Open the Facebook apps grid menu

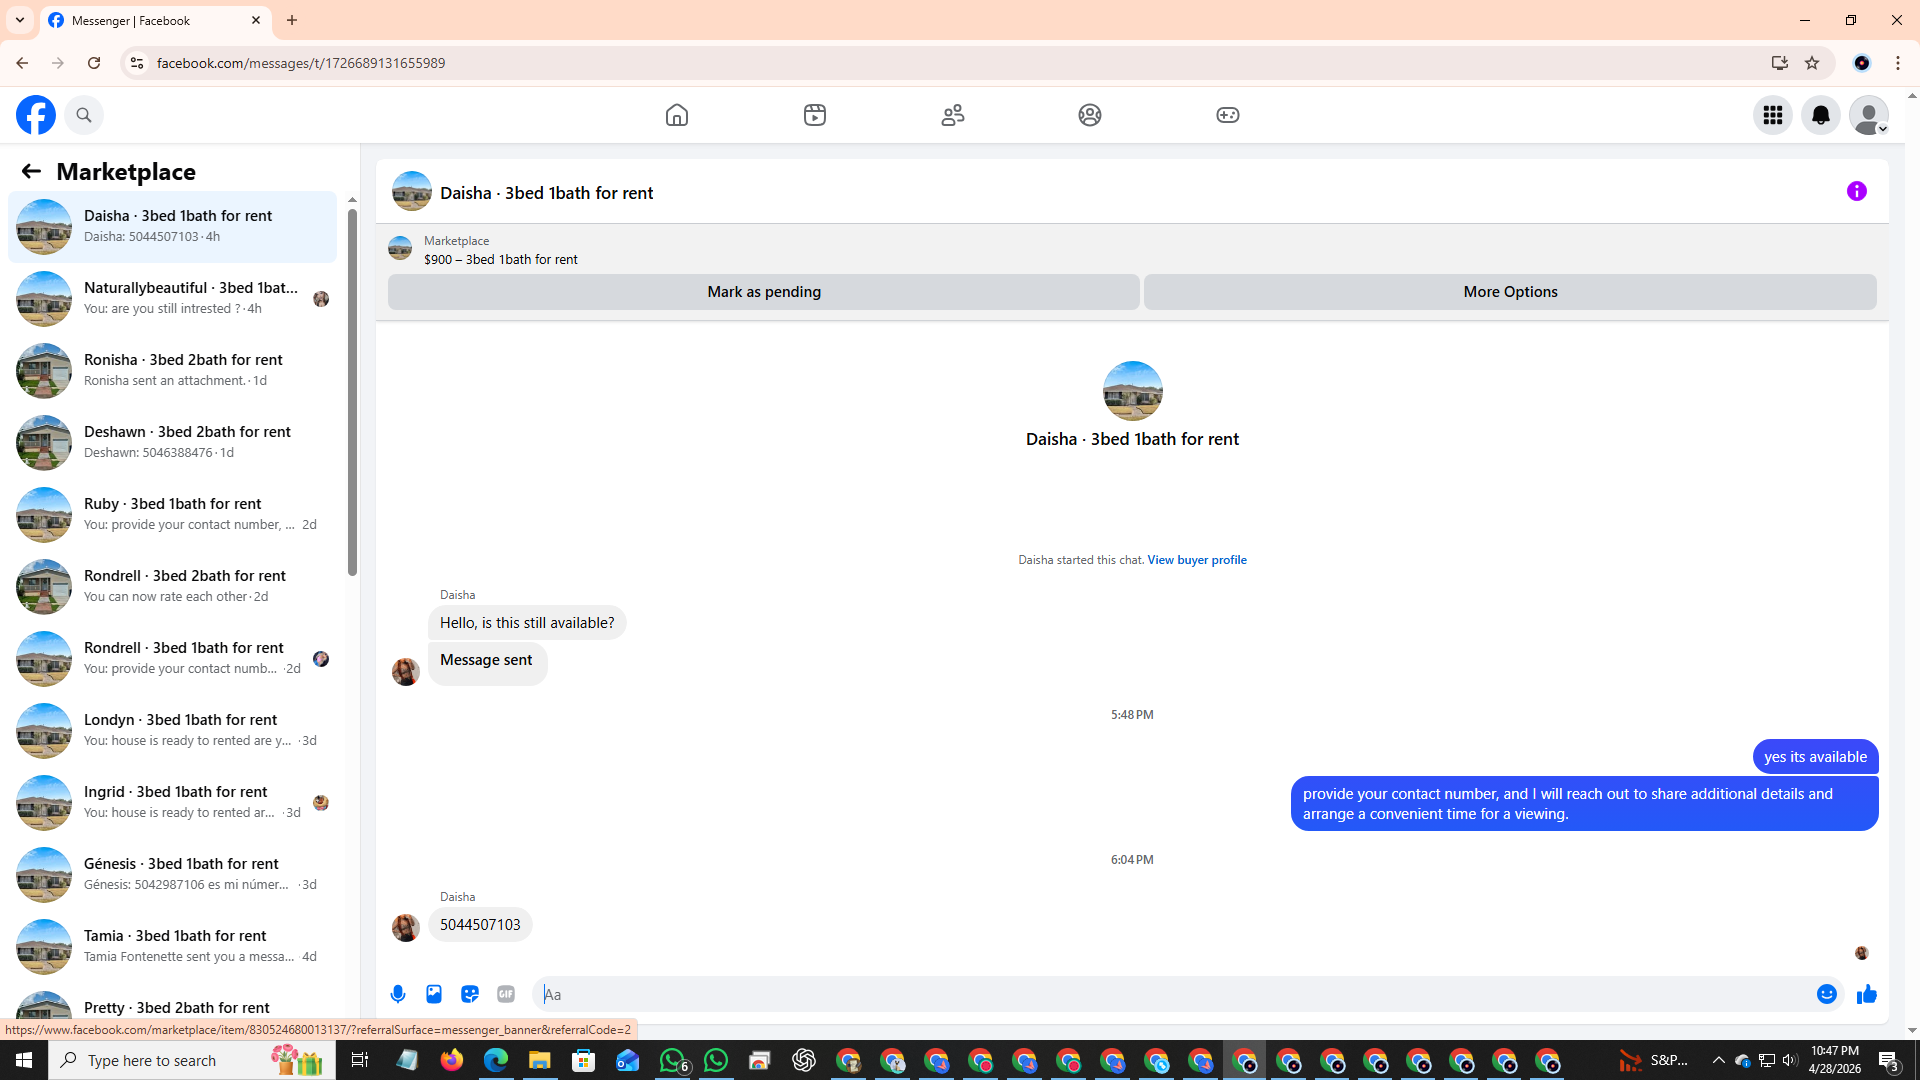1772,115
